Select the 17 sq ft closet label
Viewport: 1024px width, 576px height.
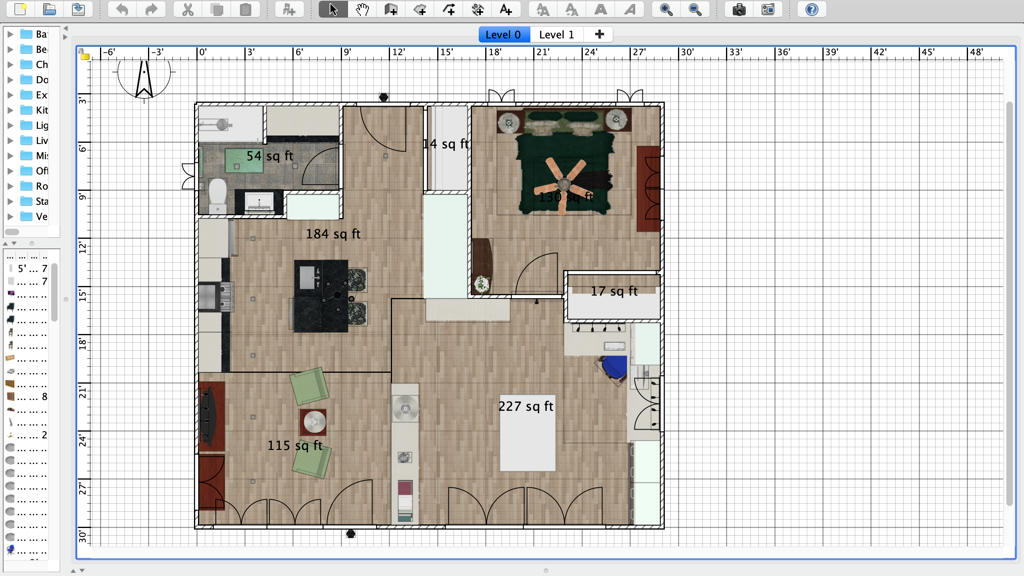(x=614, y=291)
